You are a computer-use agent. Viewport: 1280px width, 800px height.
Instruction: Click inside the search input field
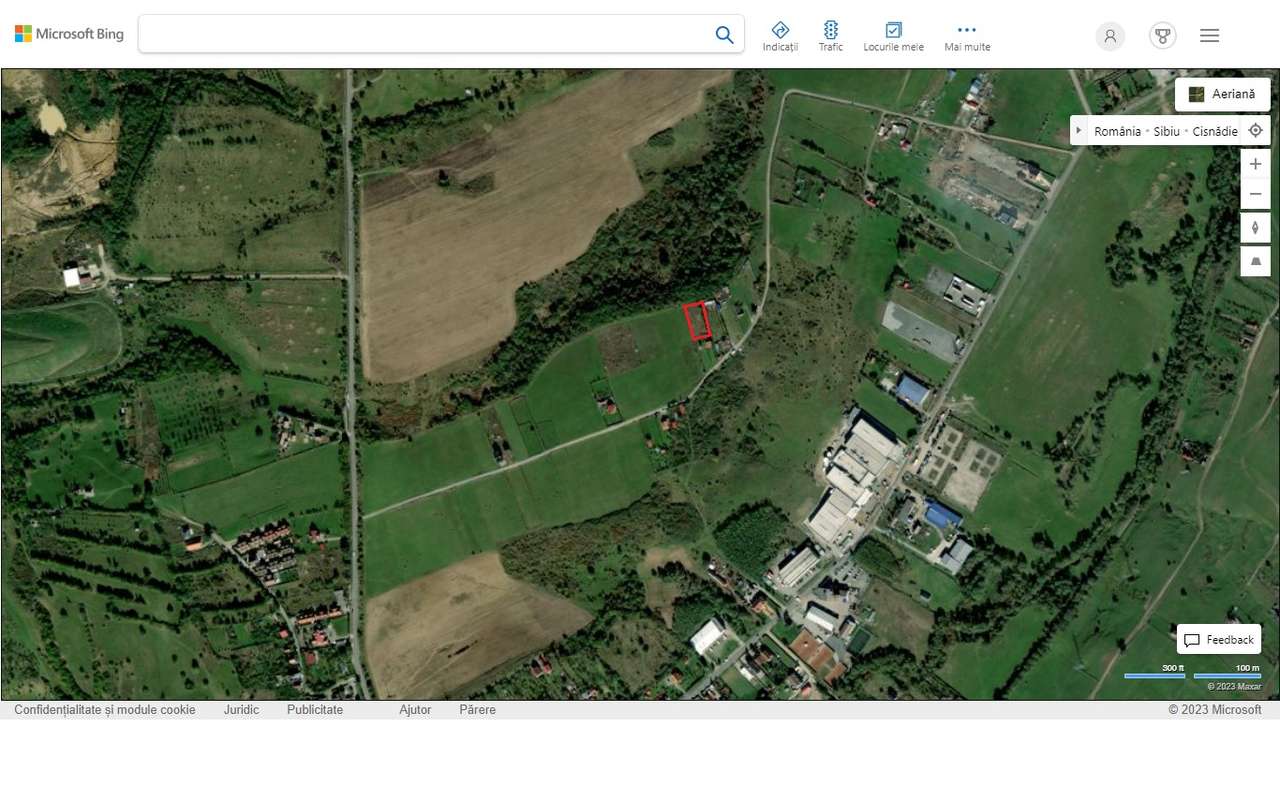click(x=430, y=34)
